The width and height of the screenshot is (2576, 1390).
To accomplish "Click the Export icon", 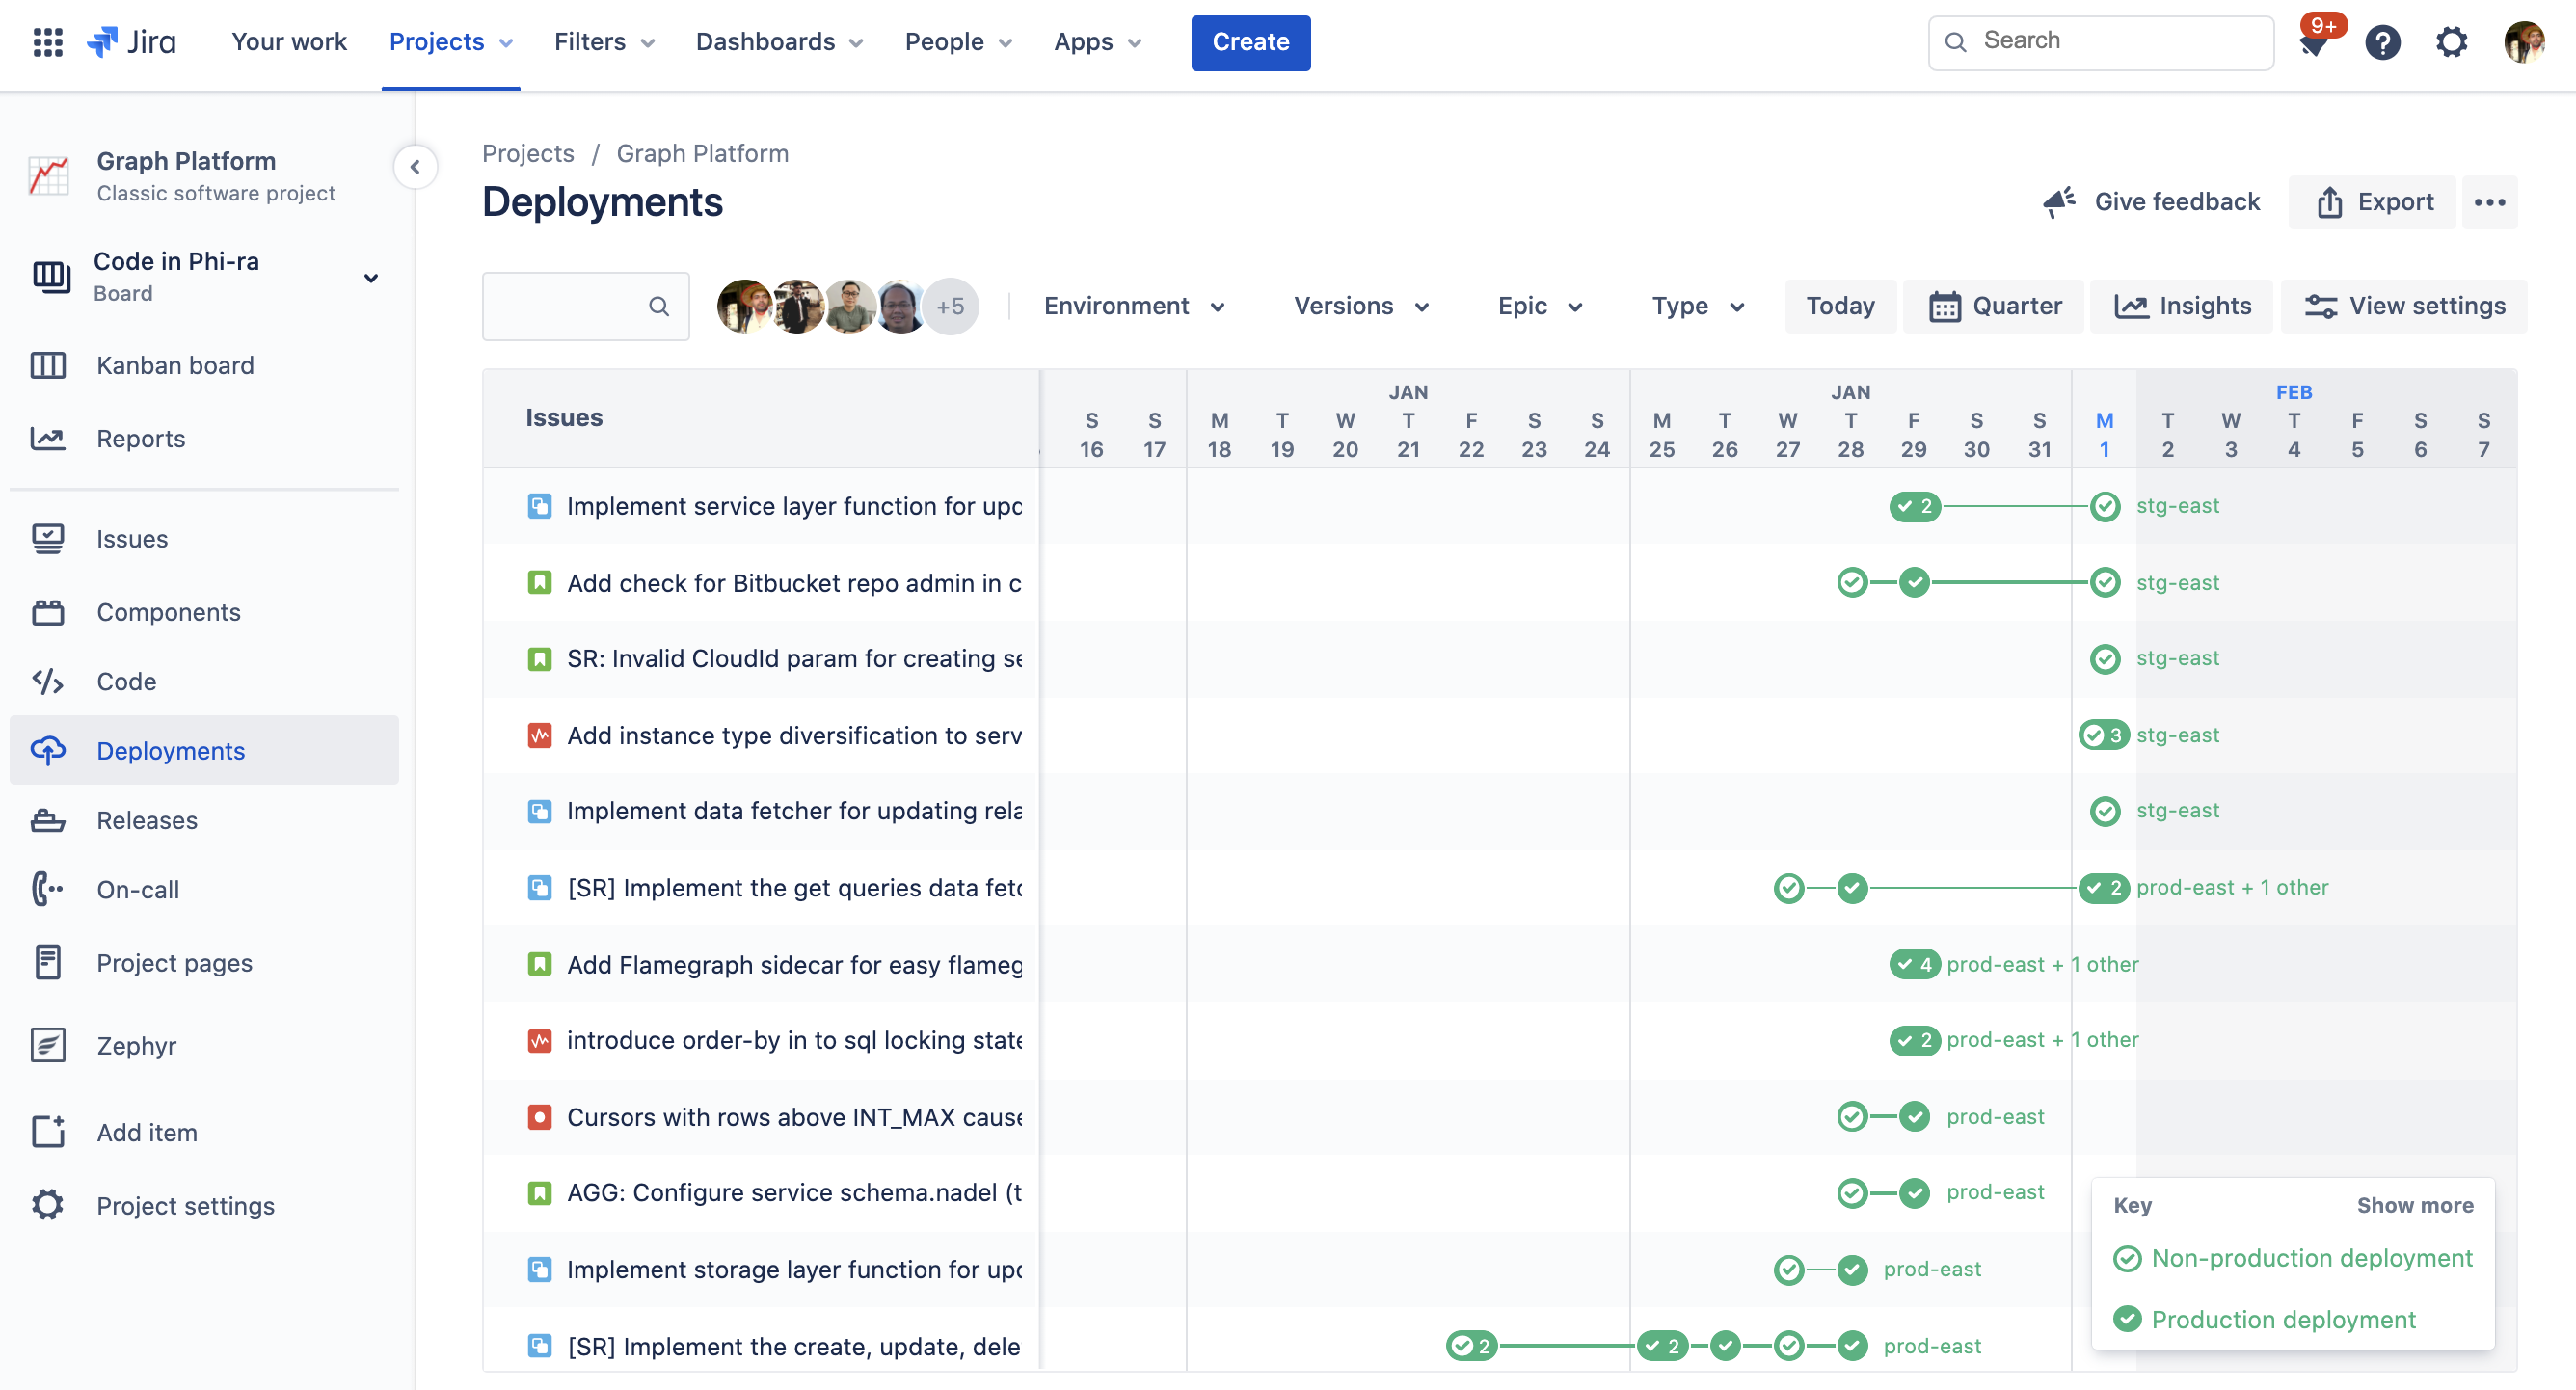I will tap(2330, 202).
